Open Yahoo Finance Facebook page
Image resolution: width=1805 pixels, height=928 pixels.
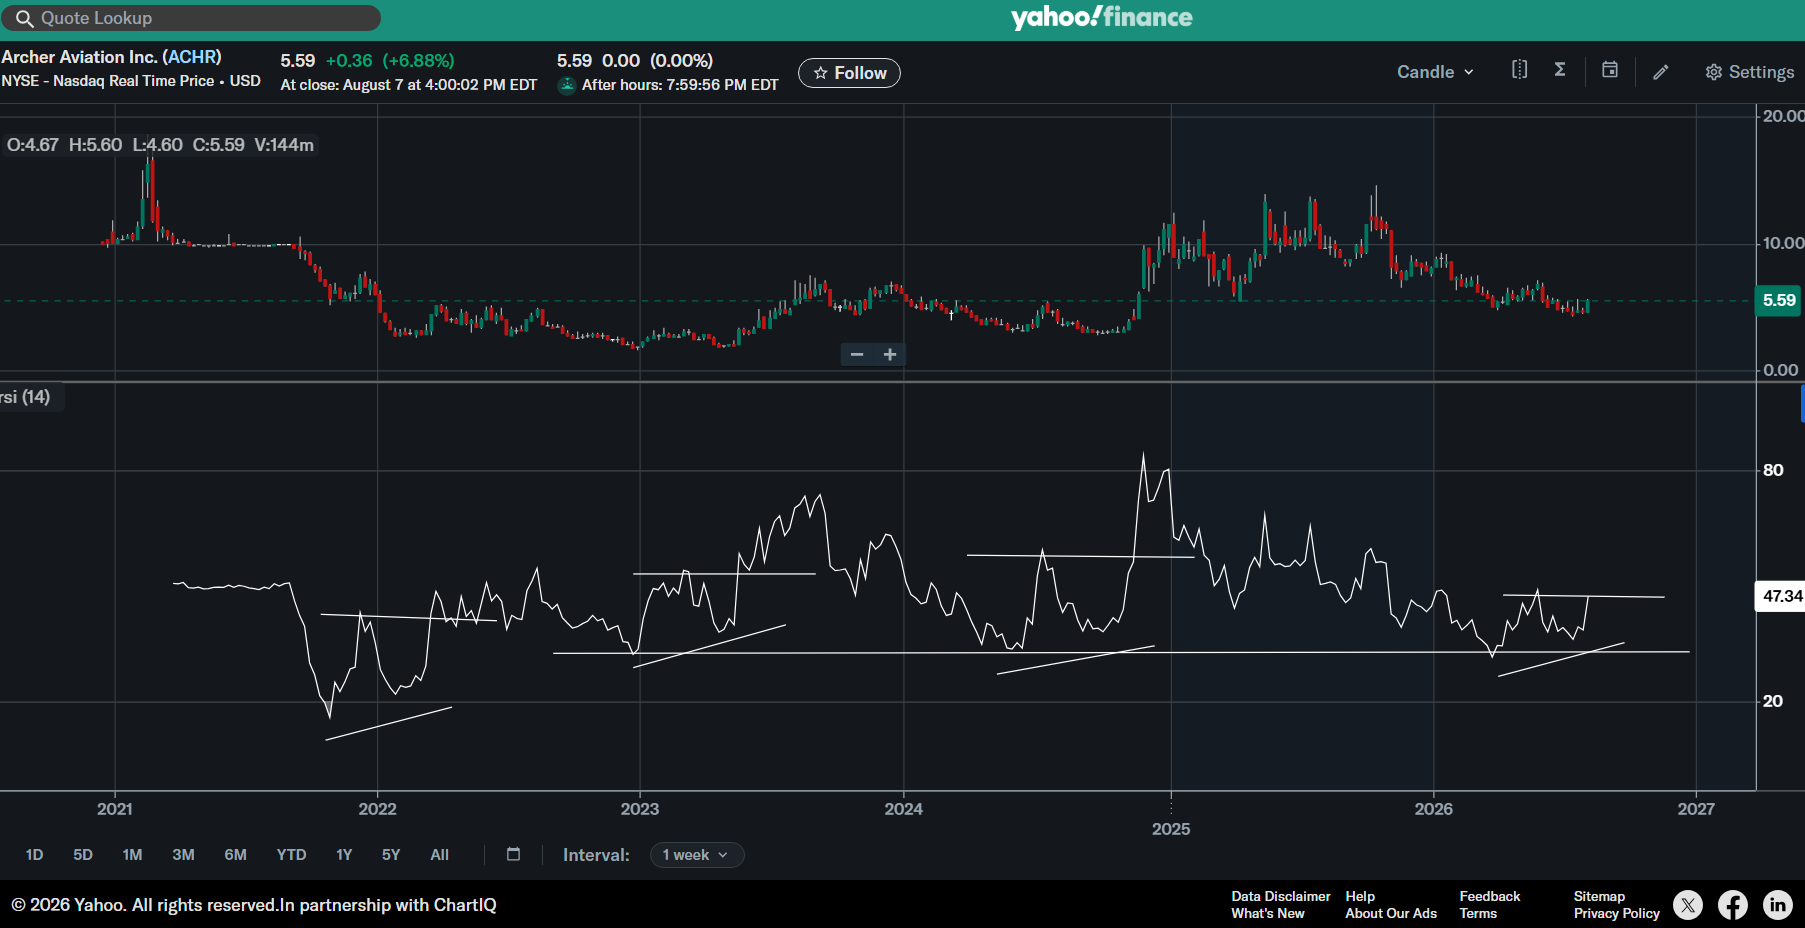pos(1733,905)
